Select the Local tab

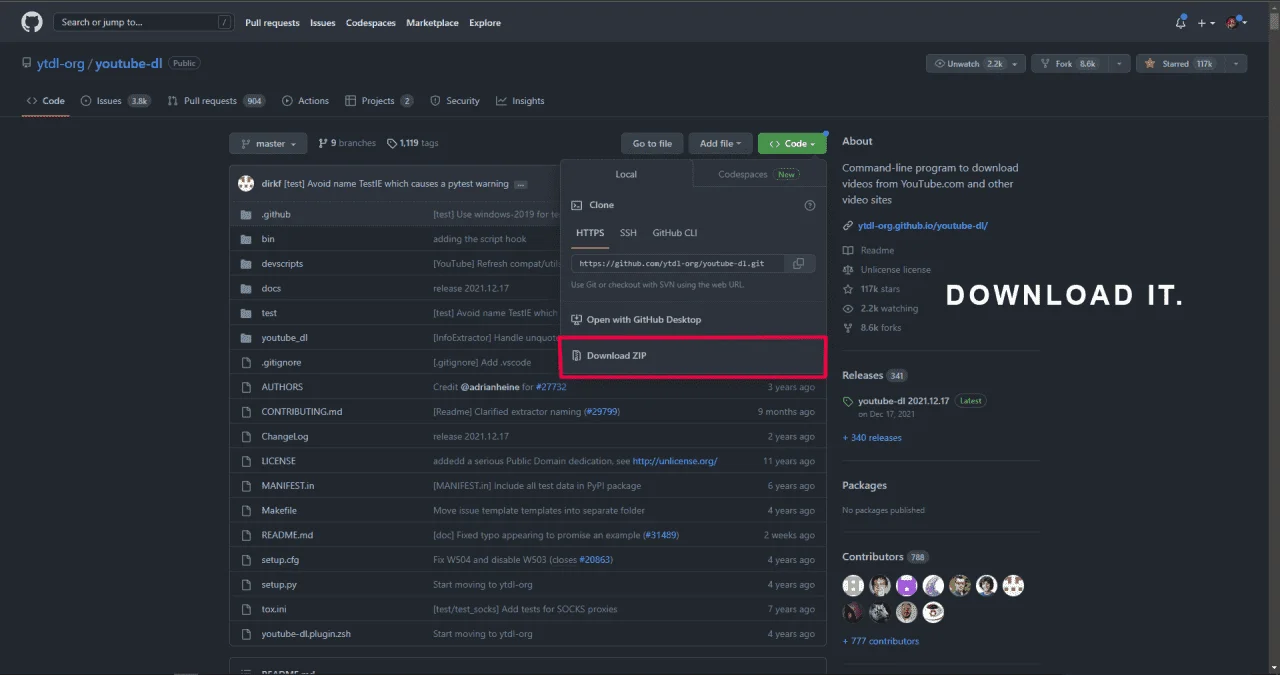pyautogui.click(x=626, y=174)
